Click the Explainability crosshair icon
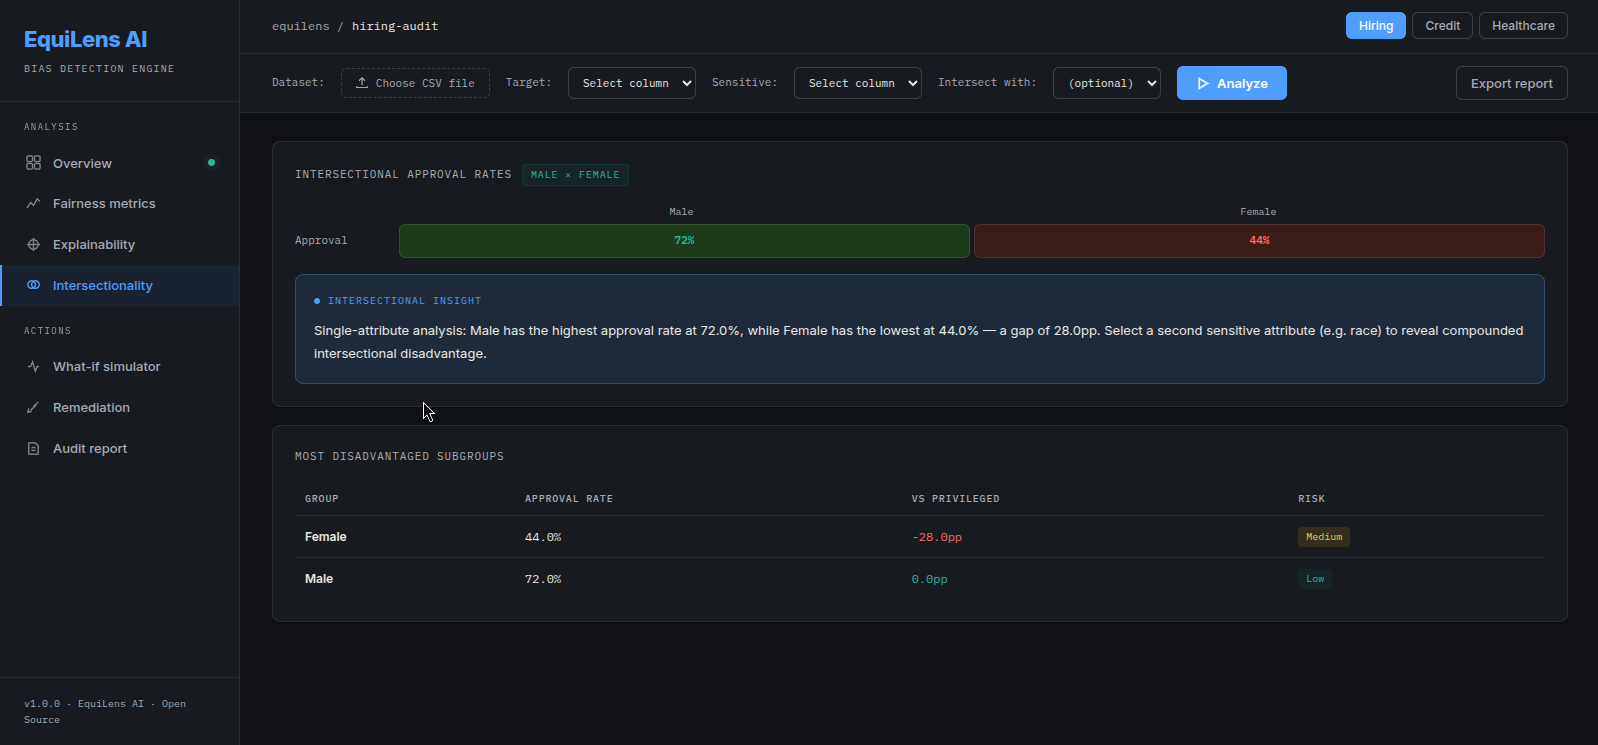Viewport: 1598px width, 745px height. coord(33,244)
